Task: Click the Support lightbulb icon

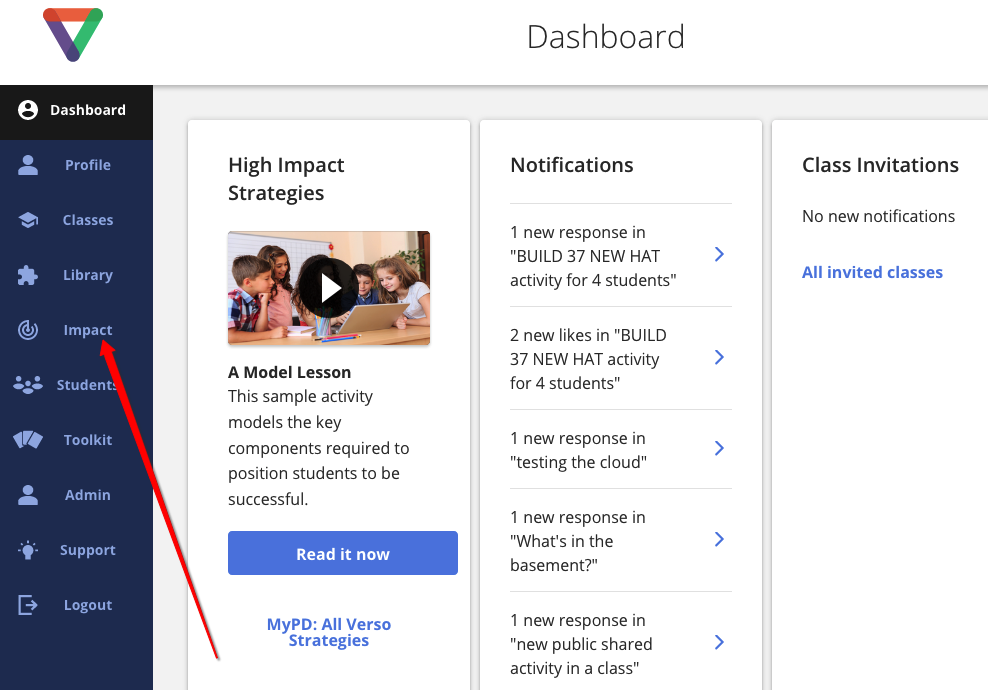Action: [x=28, y=550]
